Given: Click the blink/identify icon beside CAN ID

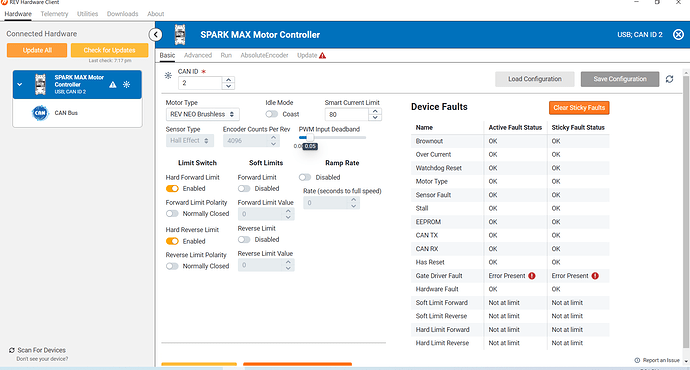Looking at the screenshot, I should click(168, 76).
